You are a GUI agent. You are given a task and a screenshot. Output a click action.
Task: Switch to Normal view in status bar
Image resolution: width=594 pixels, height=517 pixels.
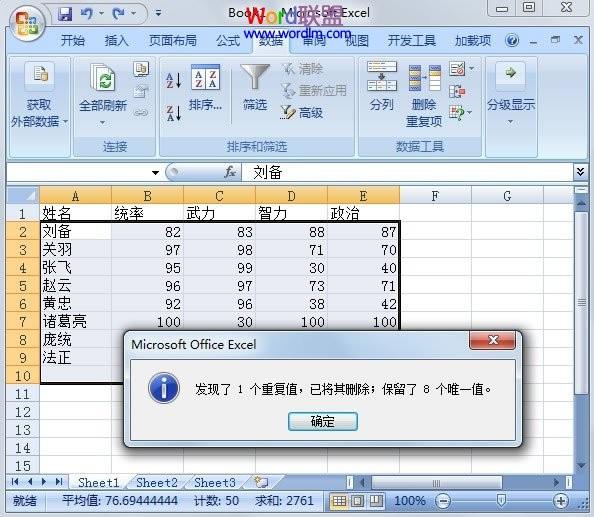[x=339, y=501]
